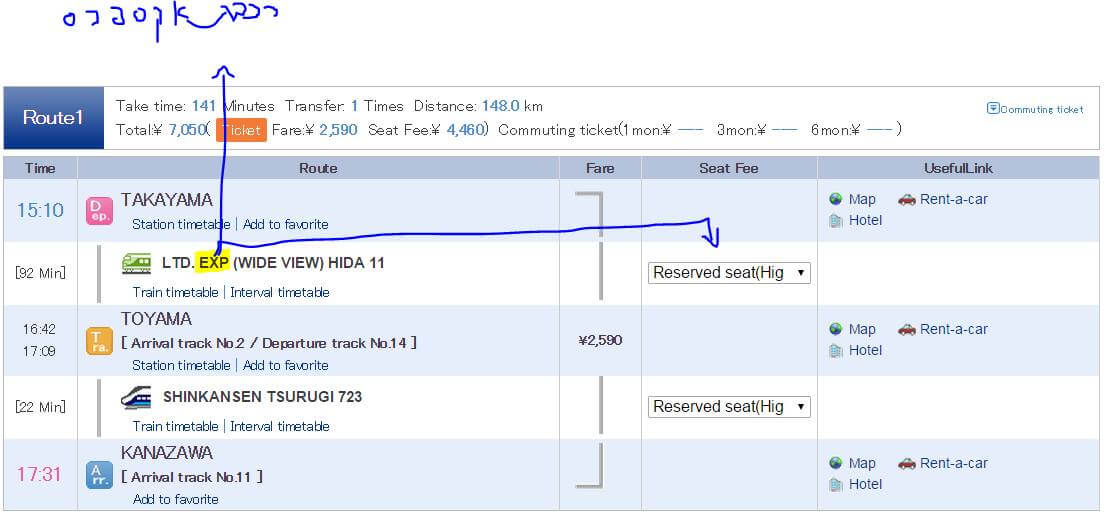Add Kanazawa to favorites
Viewport: 1108px width, 517px height.
click(x=175, y=499)
